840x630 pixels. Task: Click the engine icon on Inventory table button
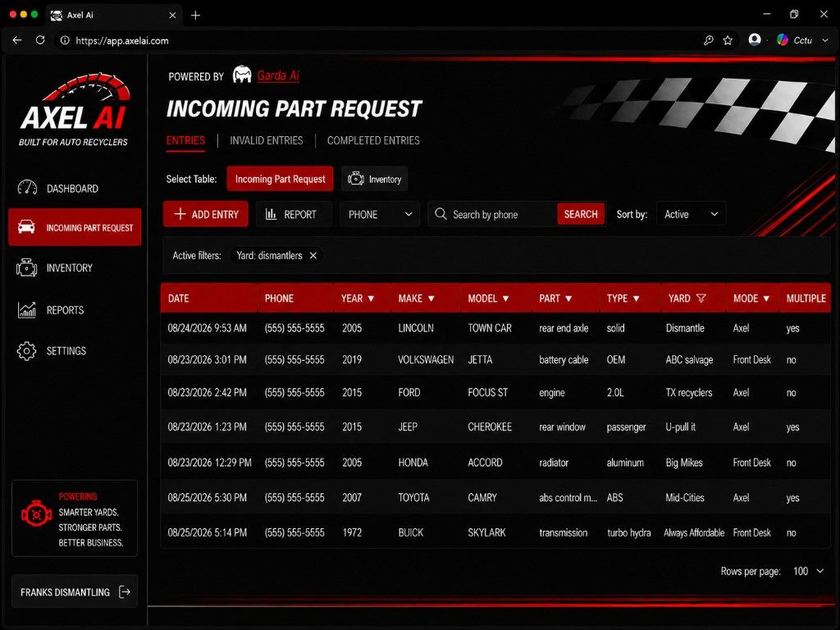pos(356,178)
